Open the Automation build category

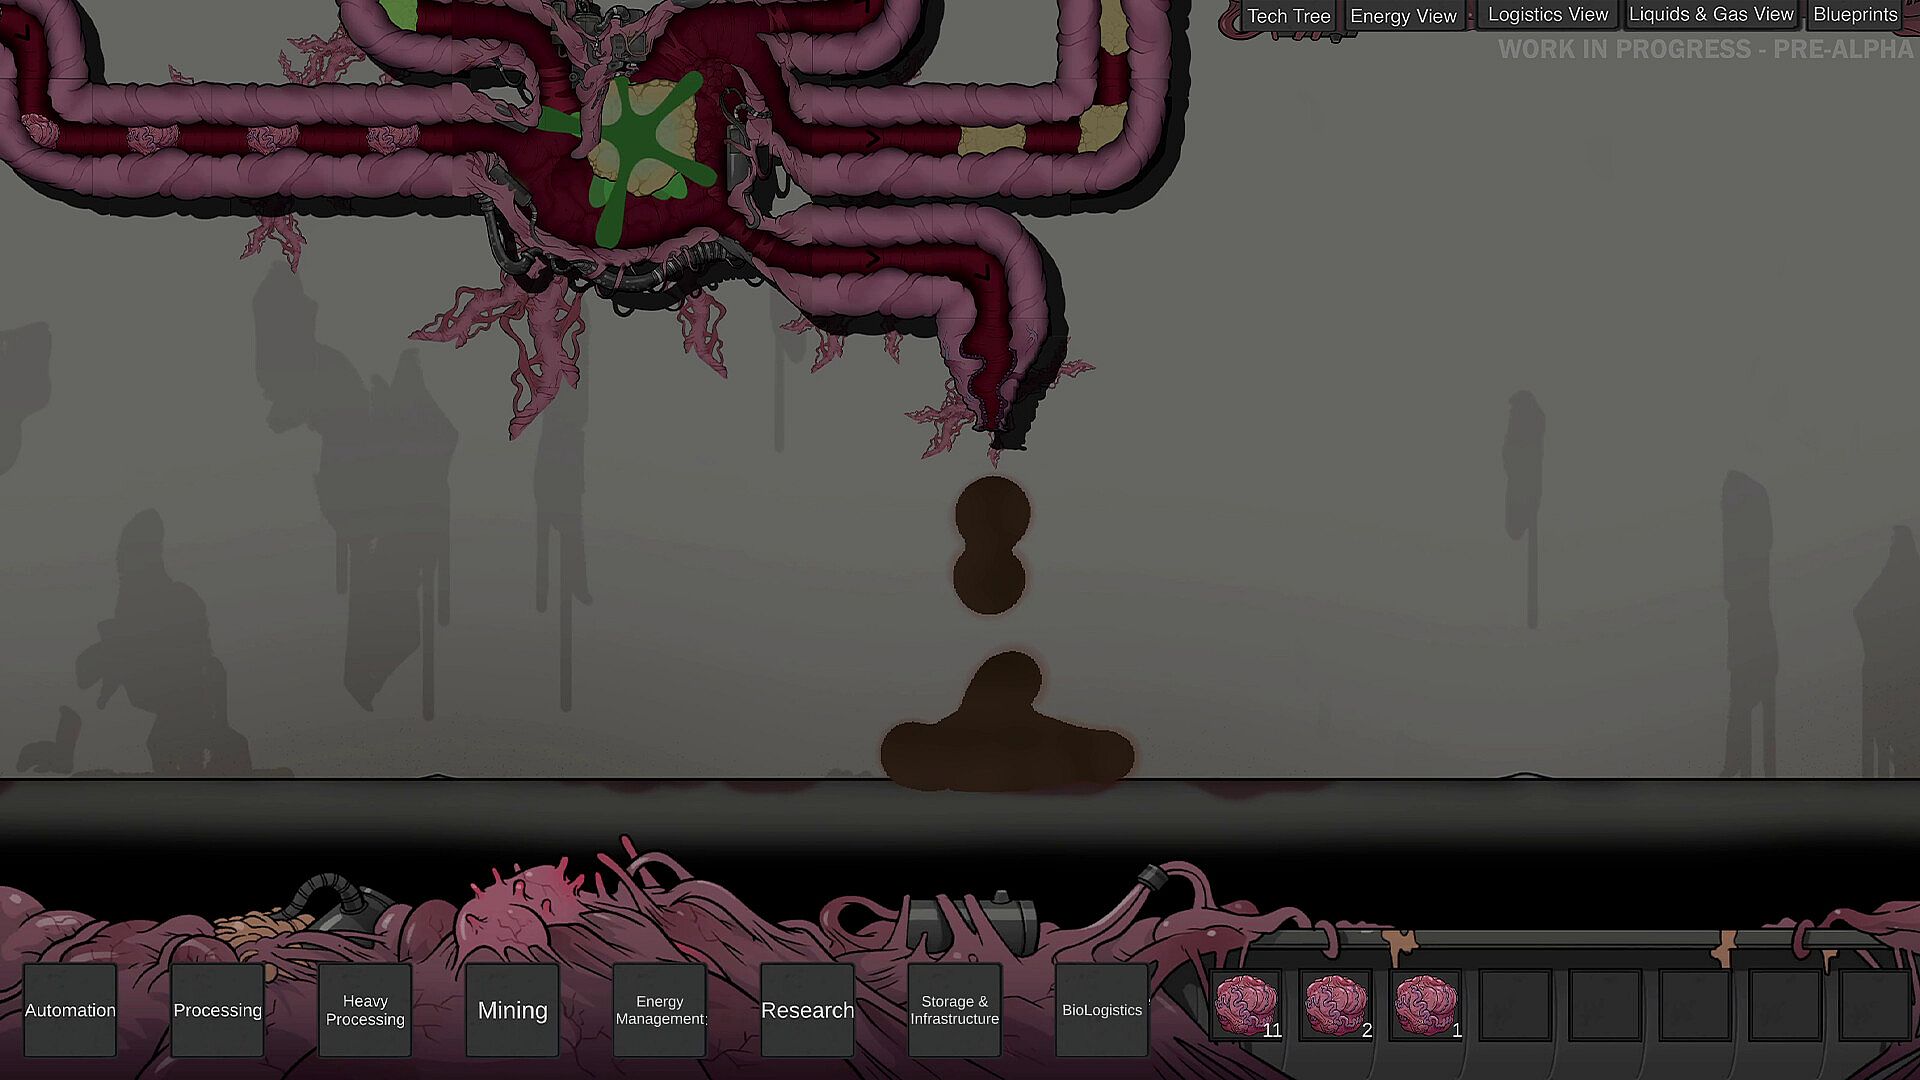click(70, 1010)
